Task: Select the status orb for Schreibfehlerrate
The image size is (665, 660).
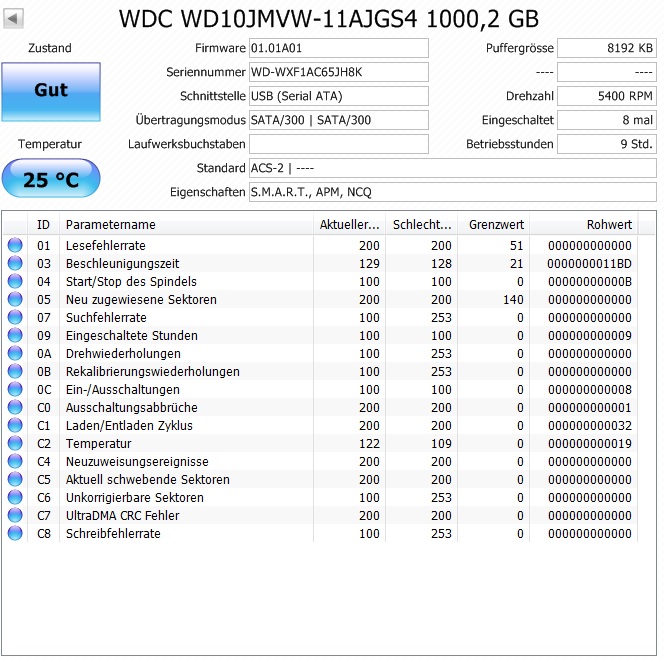Action: pyautogui.click(x=15, y=533)
